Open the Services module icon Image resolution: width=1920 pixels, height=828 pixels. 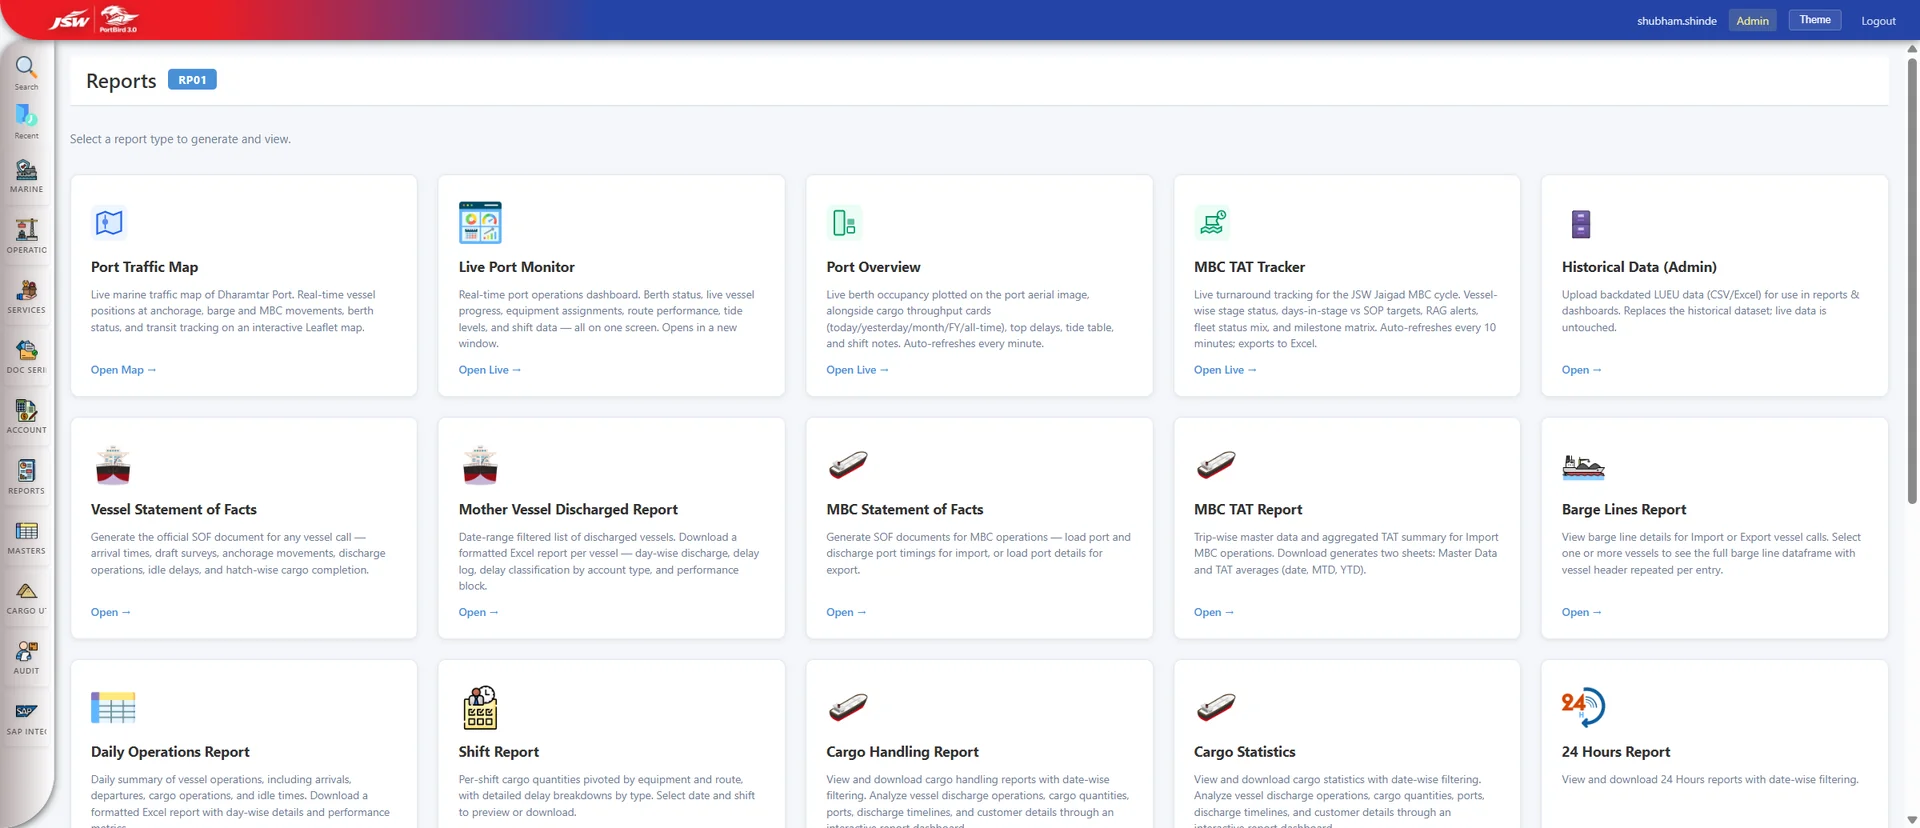[x=27, y=290]
